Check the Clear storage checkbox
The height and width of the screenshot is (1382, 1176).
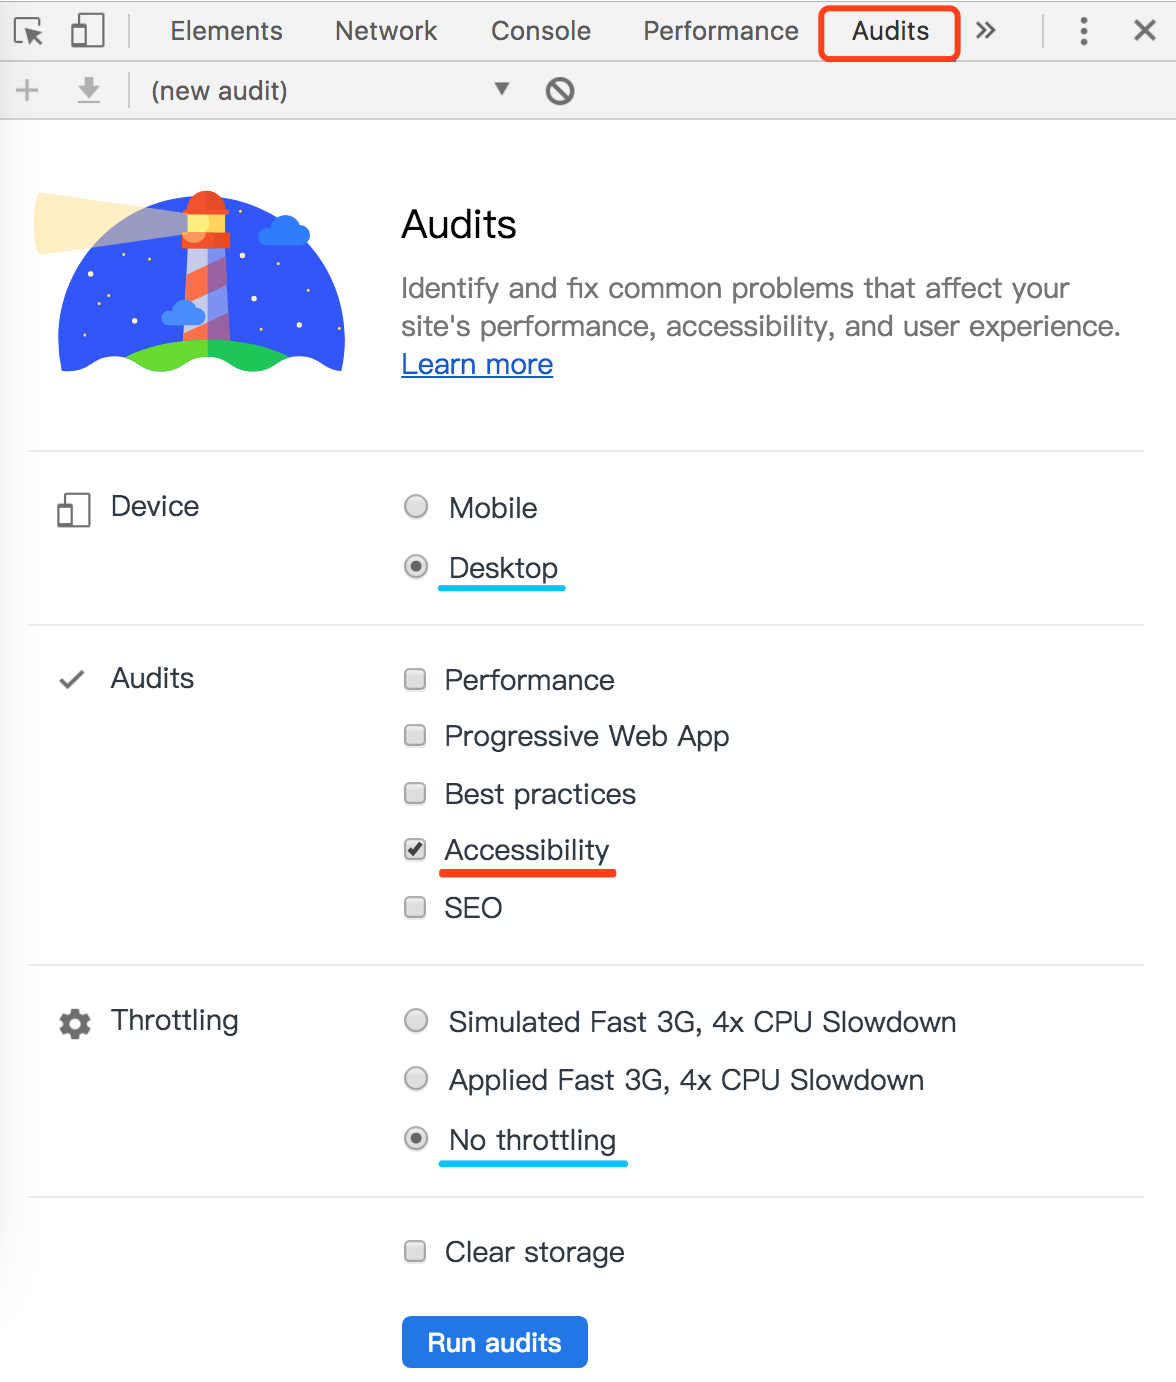[x=415, y=1252]
